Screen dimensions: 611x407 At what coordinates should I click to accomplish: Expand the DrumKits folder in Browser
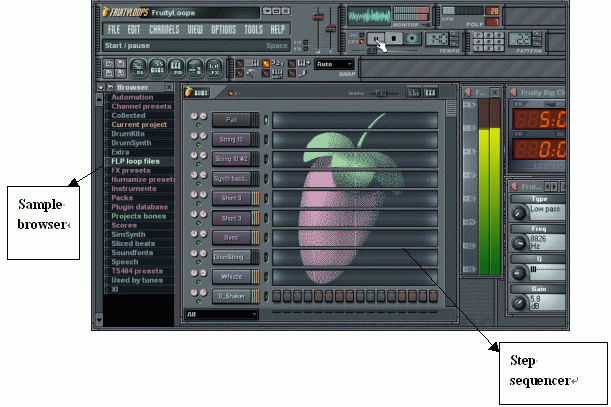[128, 134]
